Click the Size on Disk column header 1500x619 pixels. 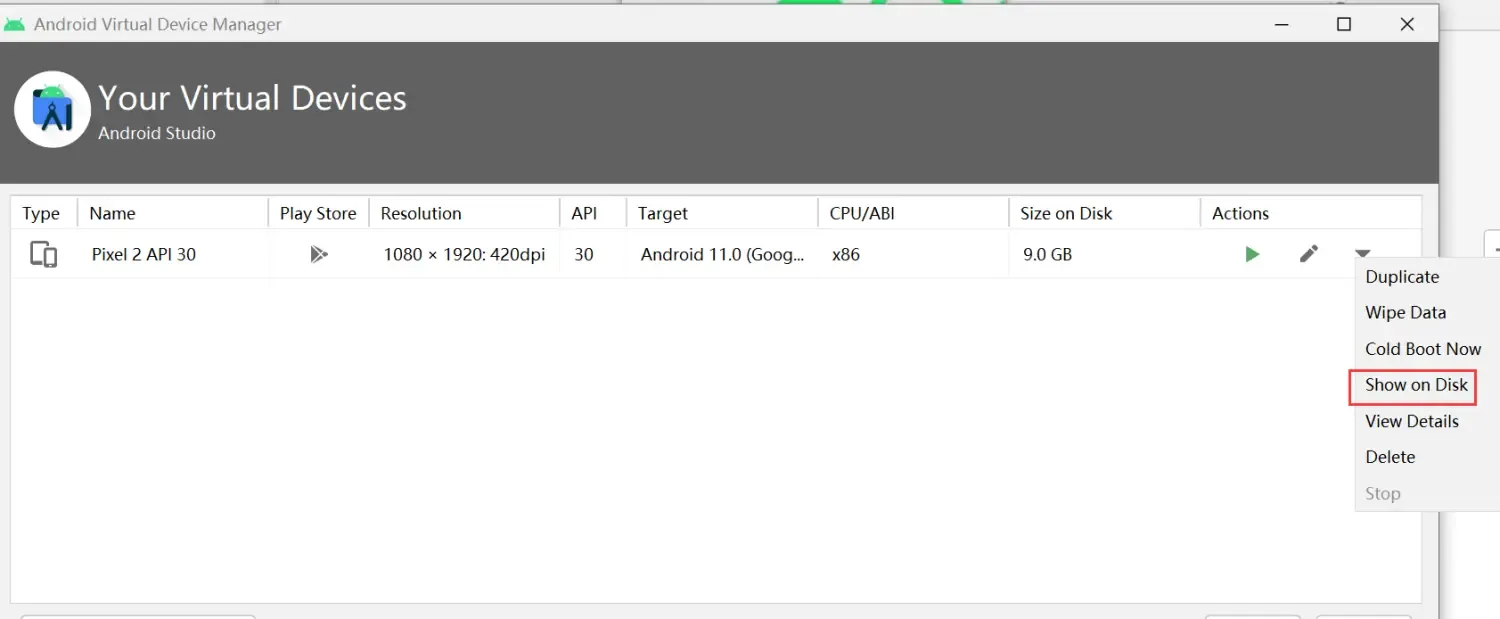point(1065,213)
